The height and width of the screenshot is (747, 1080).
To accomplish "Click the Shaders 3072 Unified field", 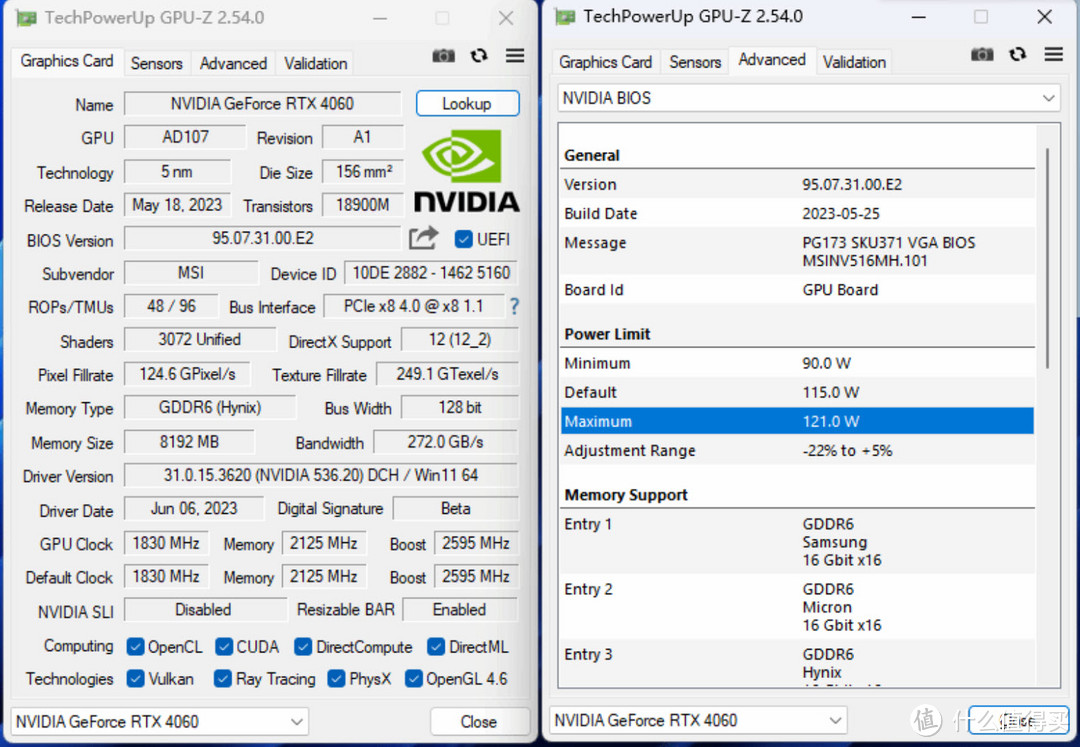I will click(x=200, y=340).
